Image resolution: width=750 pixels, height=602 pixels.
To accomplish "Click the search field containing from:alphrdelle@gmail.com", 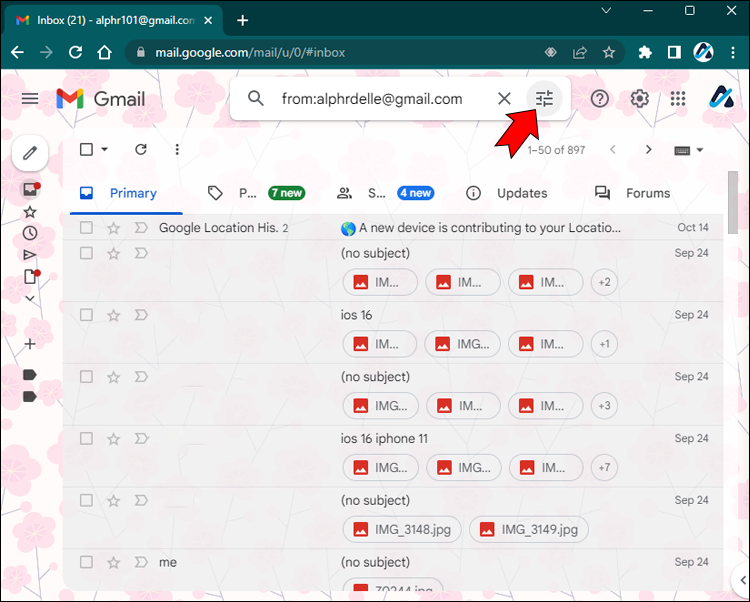I will tap(372, 99).
